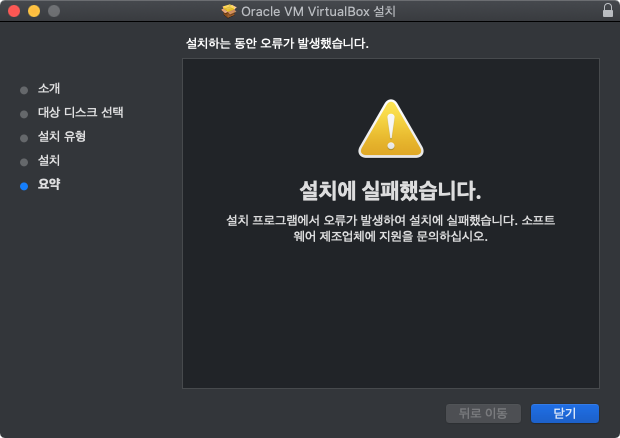Screen dimensions: 620x438
Task: Select the 설치 유형 step in sidebar
Action: pyautogui.click(x=62, y=136)
